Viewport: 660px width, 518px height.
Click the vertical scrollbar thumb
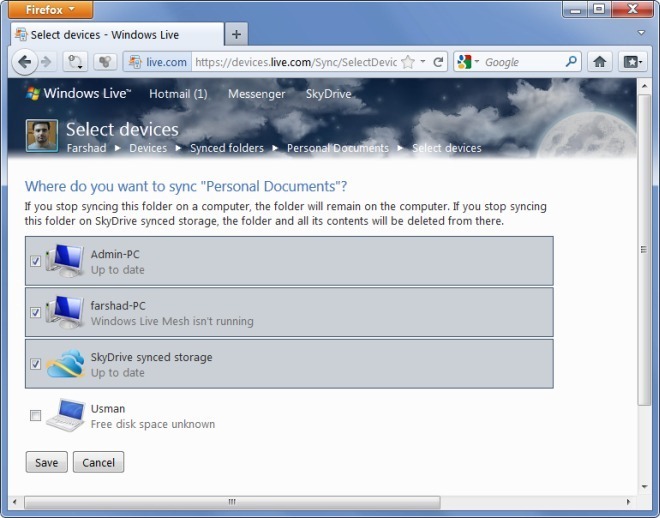click(644, 250)
